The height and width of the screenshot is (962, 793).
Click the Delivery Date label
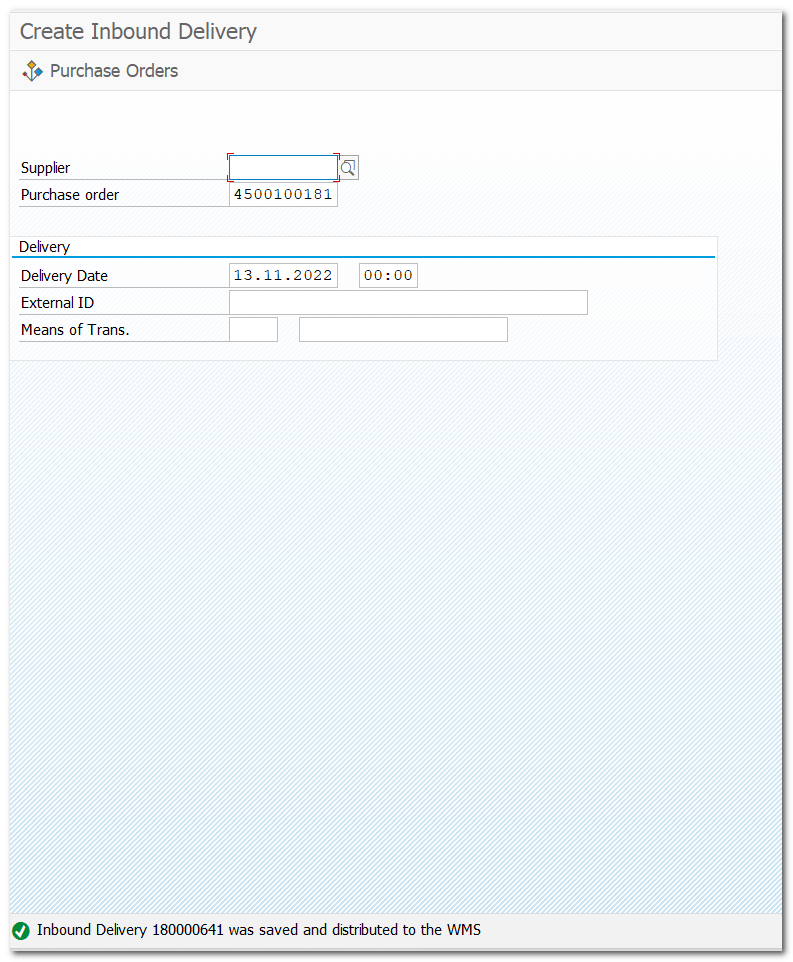point(64,276)
